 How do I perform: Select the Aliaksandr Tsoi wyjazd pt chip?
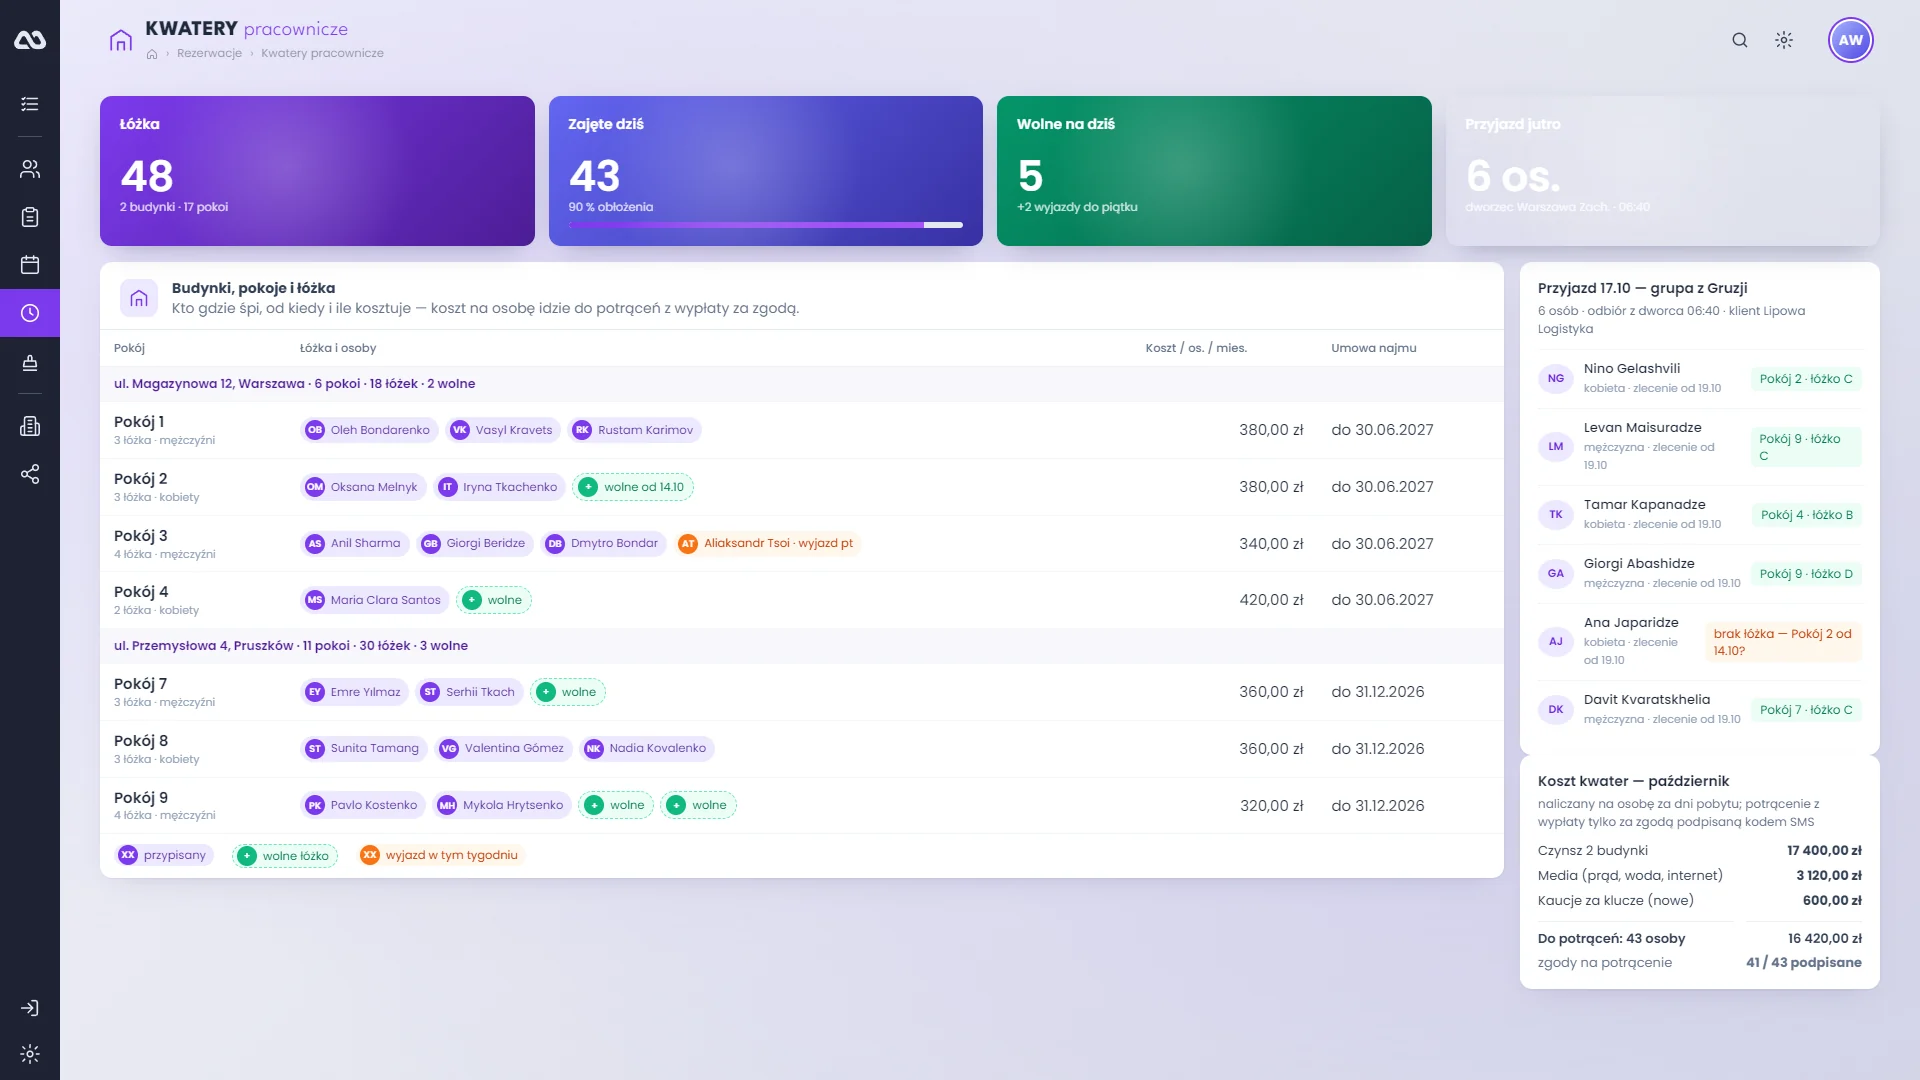tap(767, 544)
